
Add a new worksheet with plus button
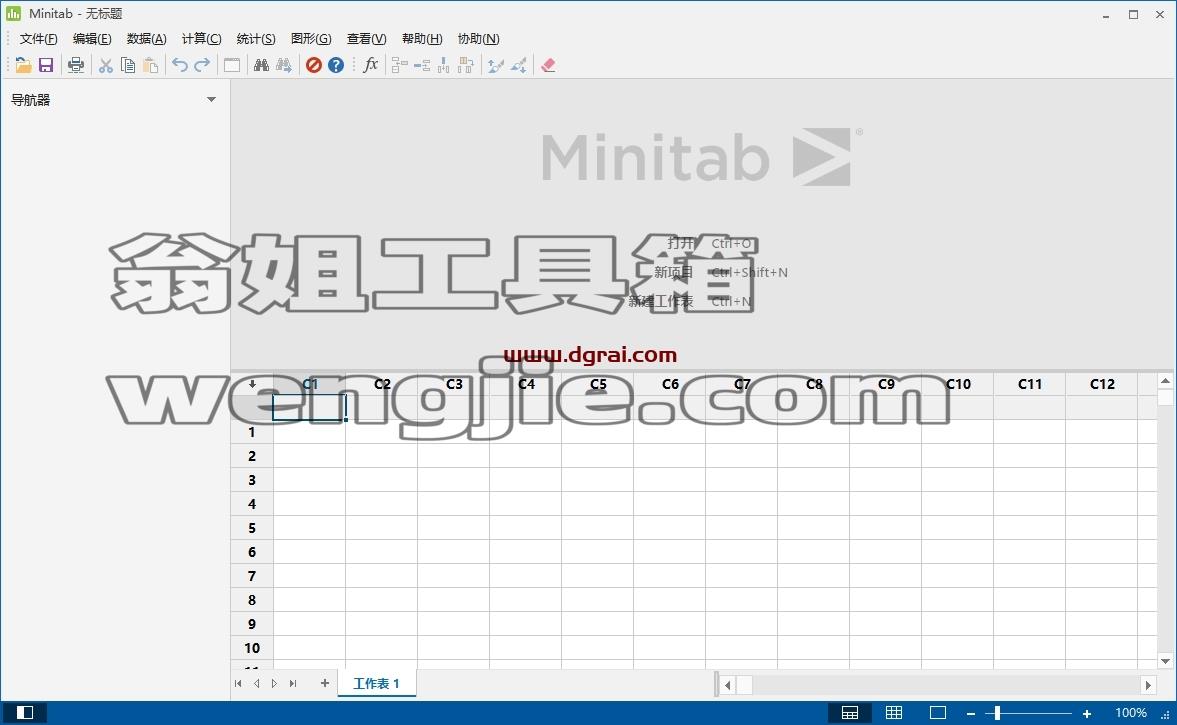click(x=325, y=683)
